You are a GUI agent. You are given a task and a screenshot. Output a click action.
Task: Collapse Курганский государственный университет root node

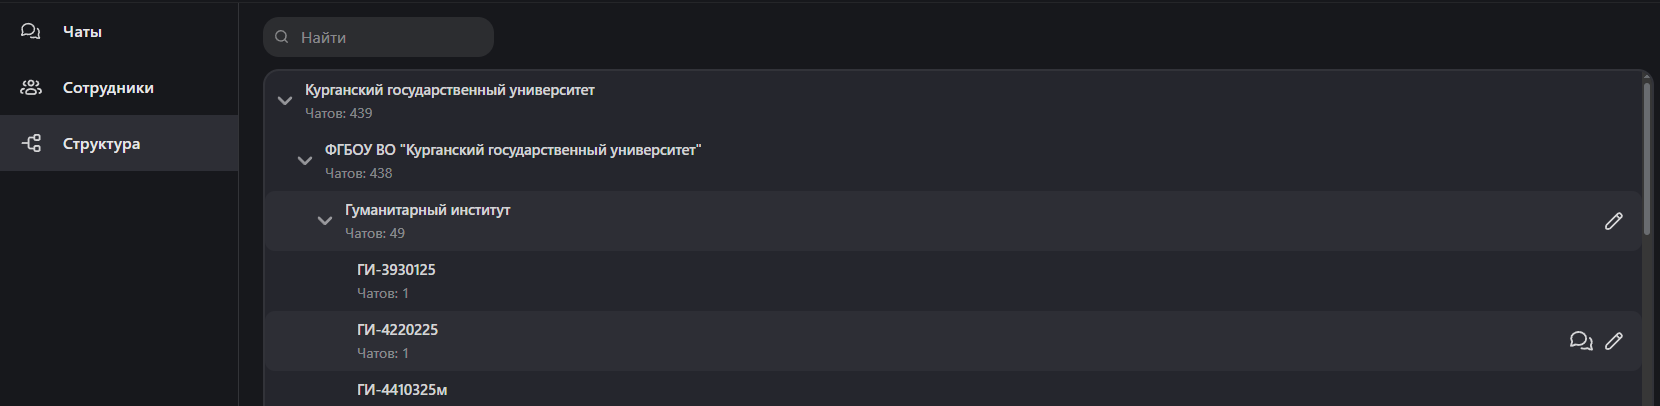[285, 101]
